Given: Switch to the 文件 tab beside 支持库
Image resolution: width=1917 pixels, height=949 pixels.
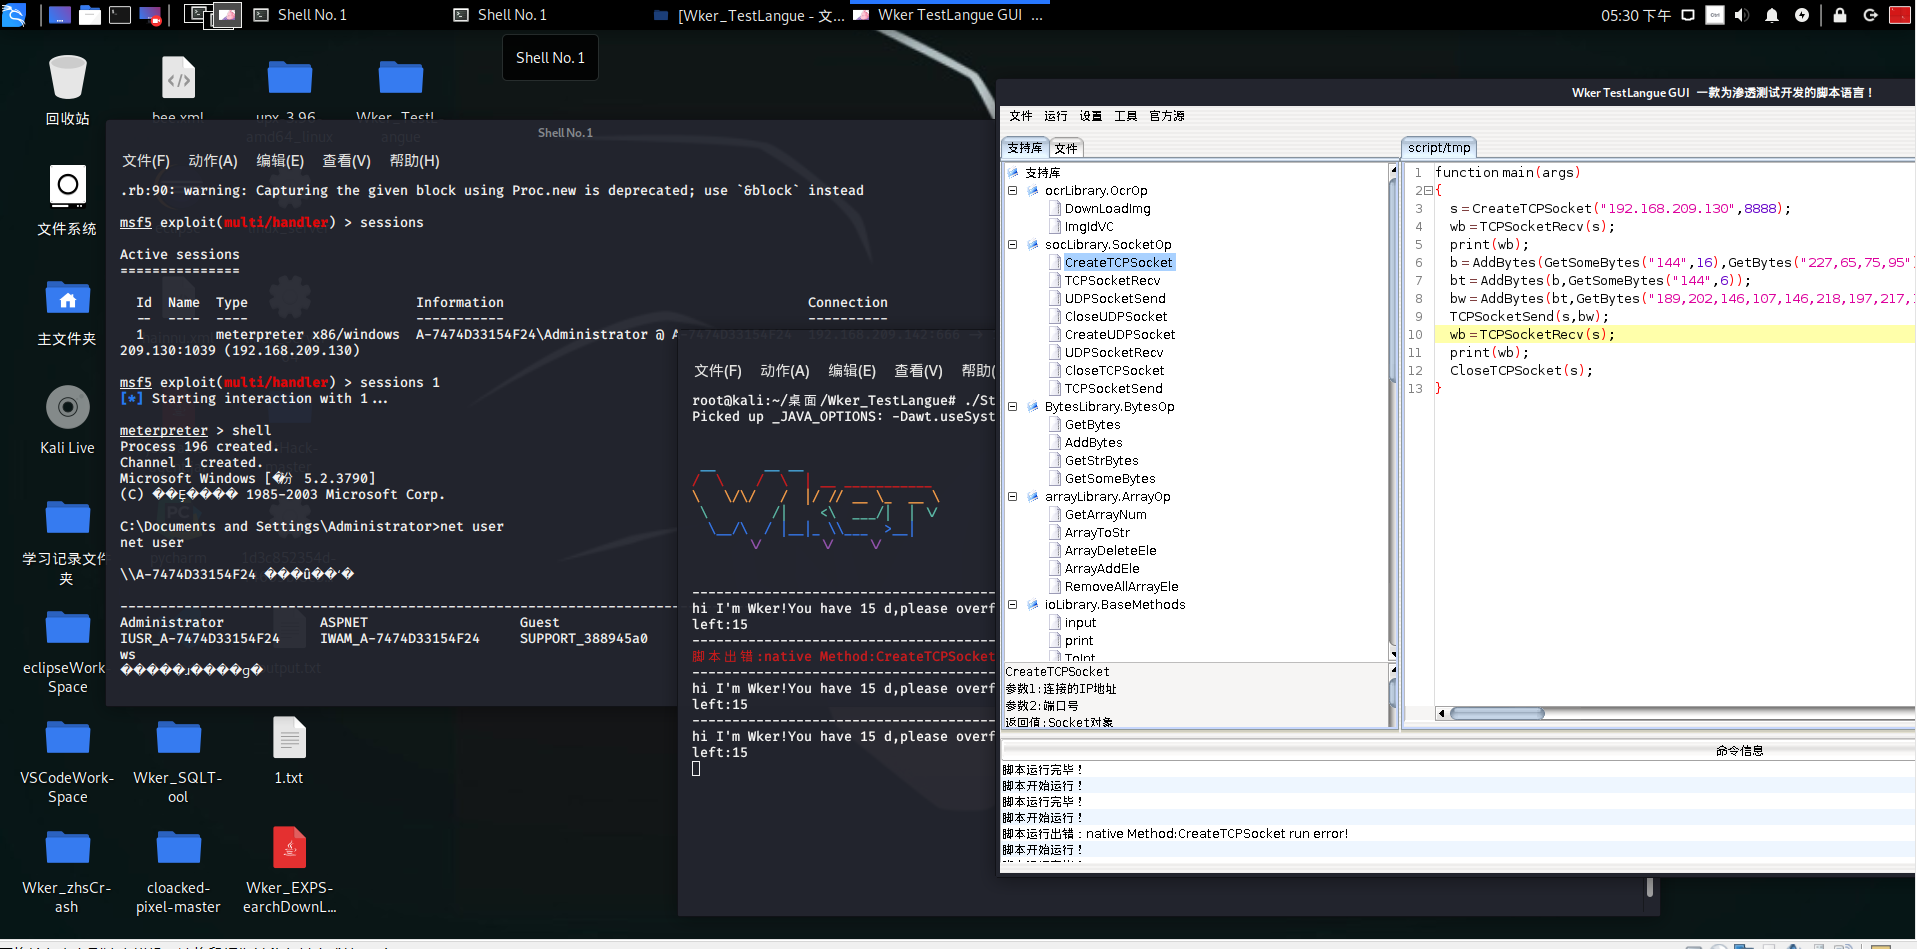Looking at the screenshot, I should [x=1066, y=148].
